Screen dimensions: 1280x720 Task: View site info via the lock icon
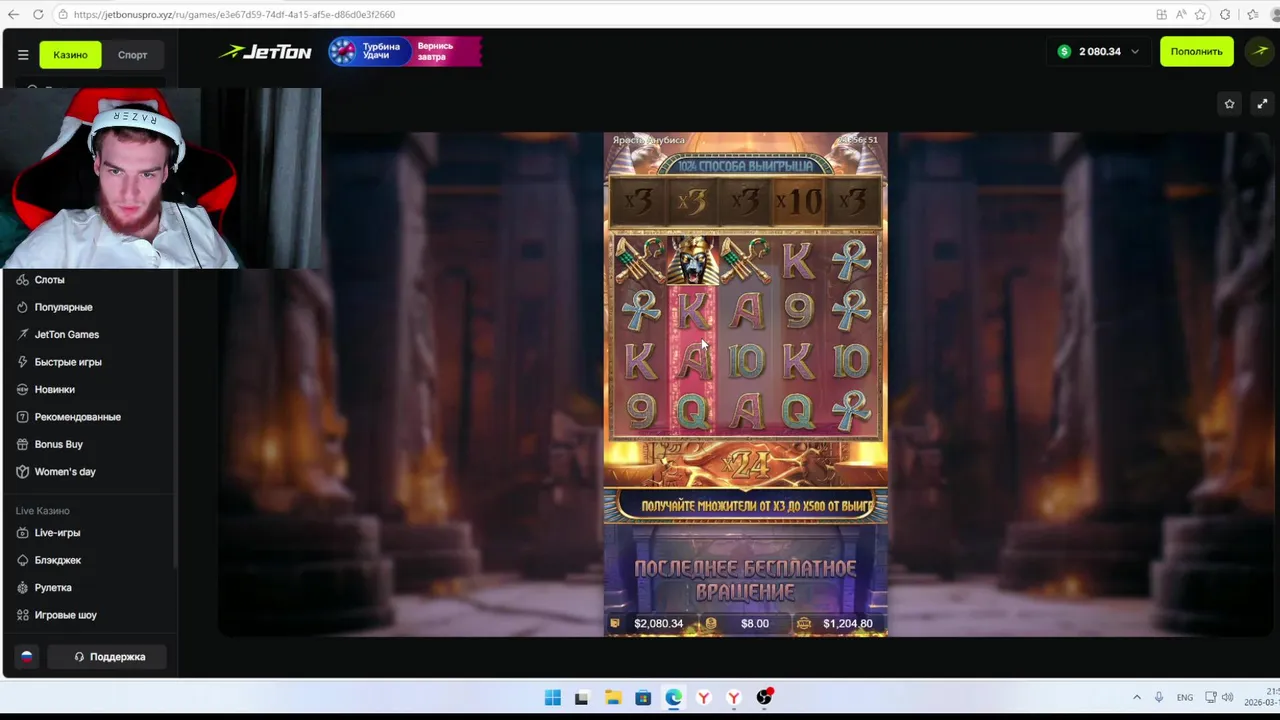[x=63, y=15]
